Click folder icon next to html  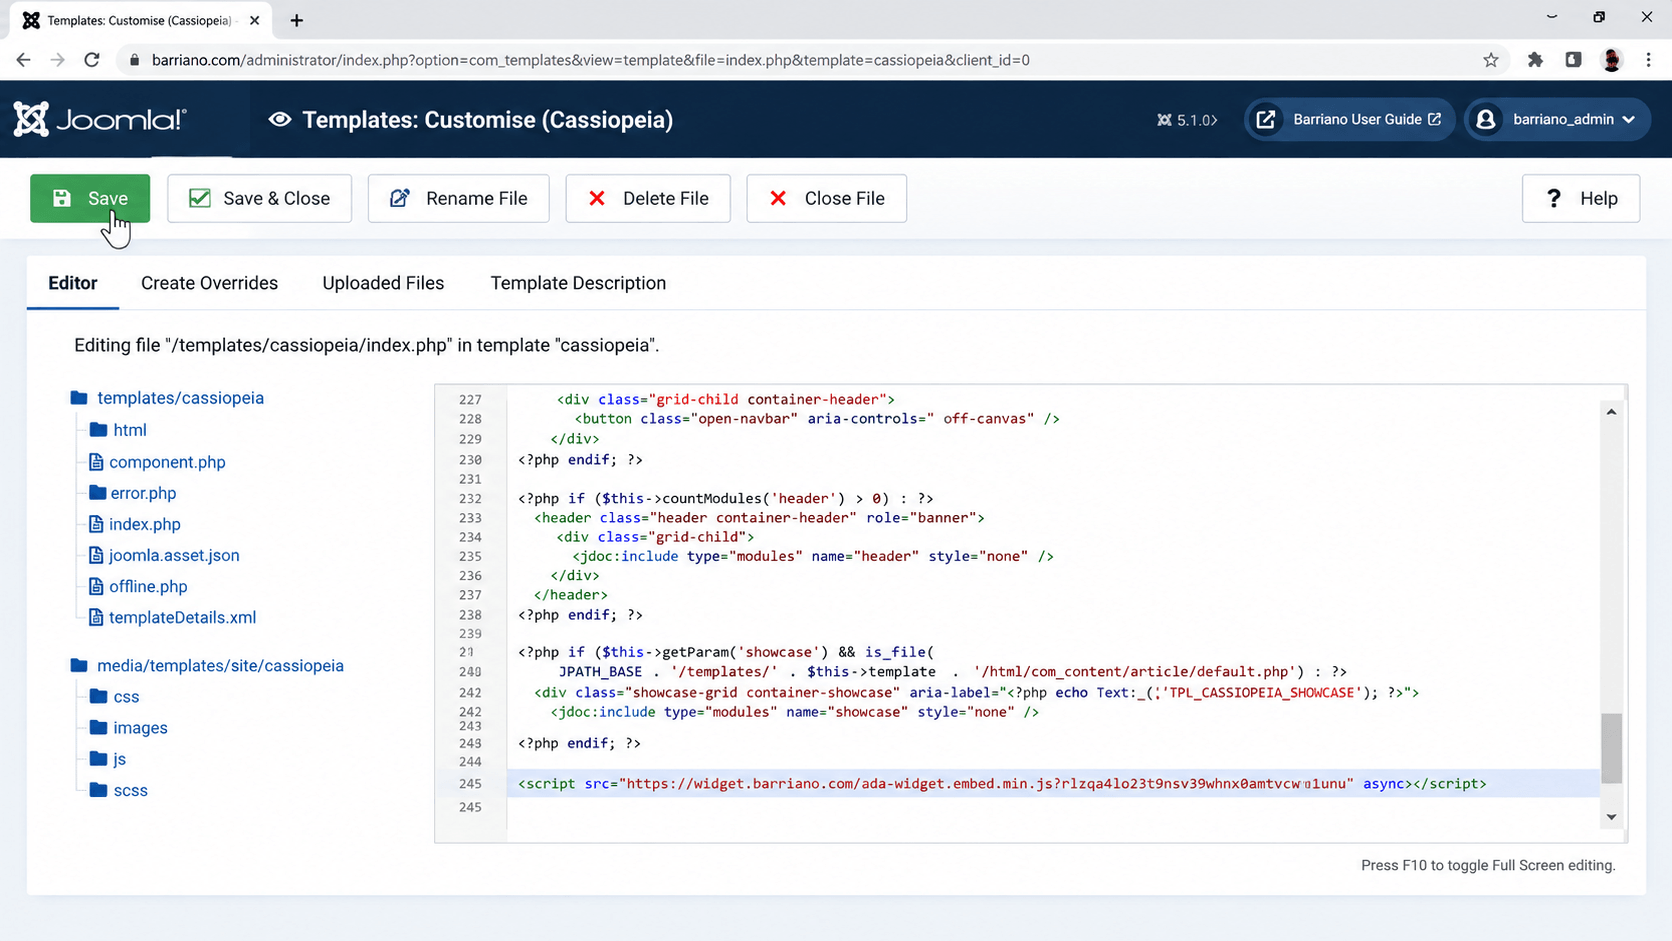pyautogui.click(x=98, y=430)
